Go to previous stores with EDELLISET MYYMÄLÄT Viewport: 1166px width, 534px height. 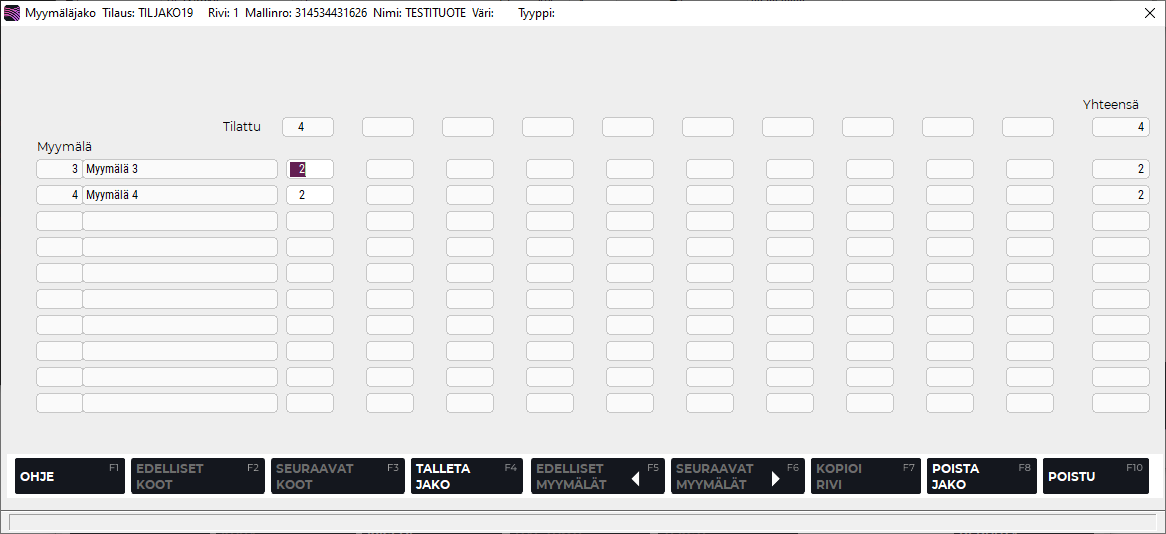[597, 476]
